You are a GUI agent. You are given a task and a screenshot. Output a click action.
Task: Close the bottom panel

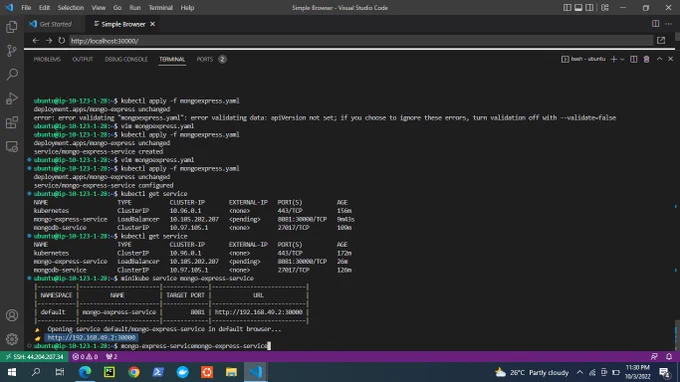[670, 59]
